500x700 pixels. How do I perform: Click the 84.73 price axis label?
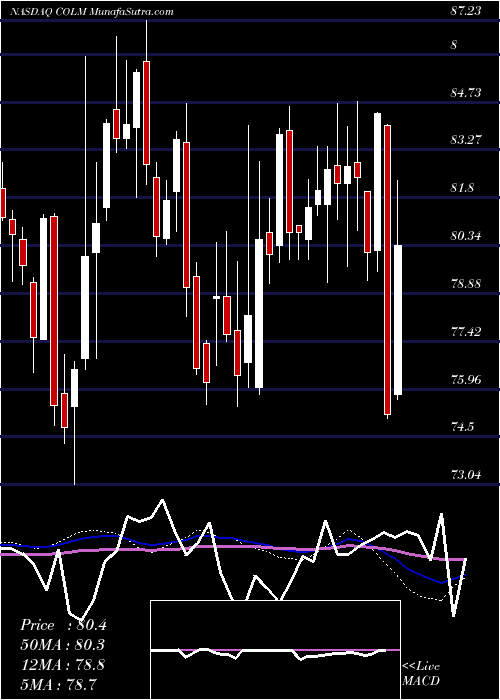click(466, 93)
